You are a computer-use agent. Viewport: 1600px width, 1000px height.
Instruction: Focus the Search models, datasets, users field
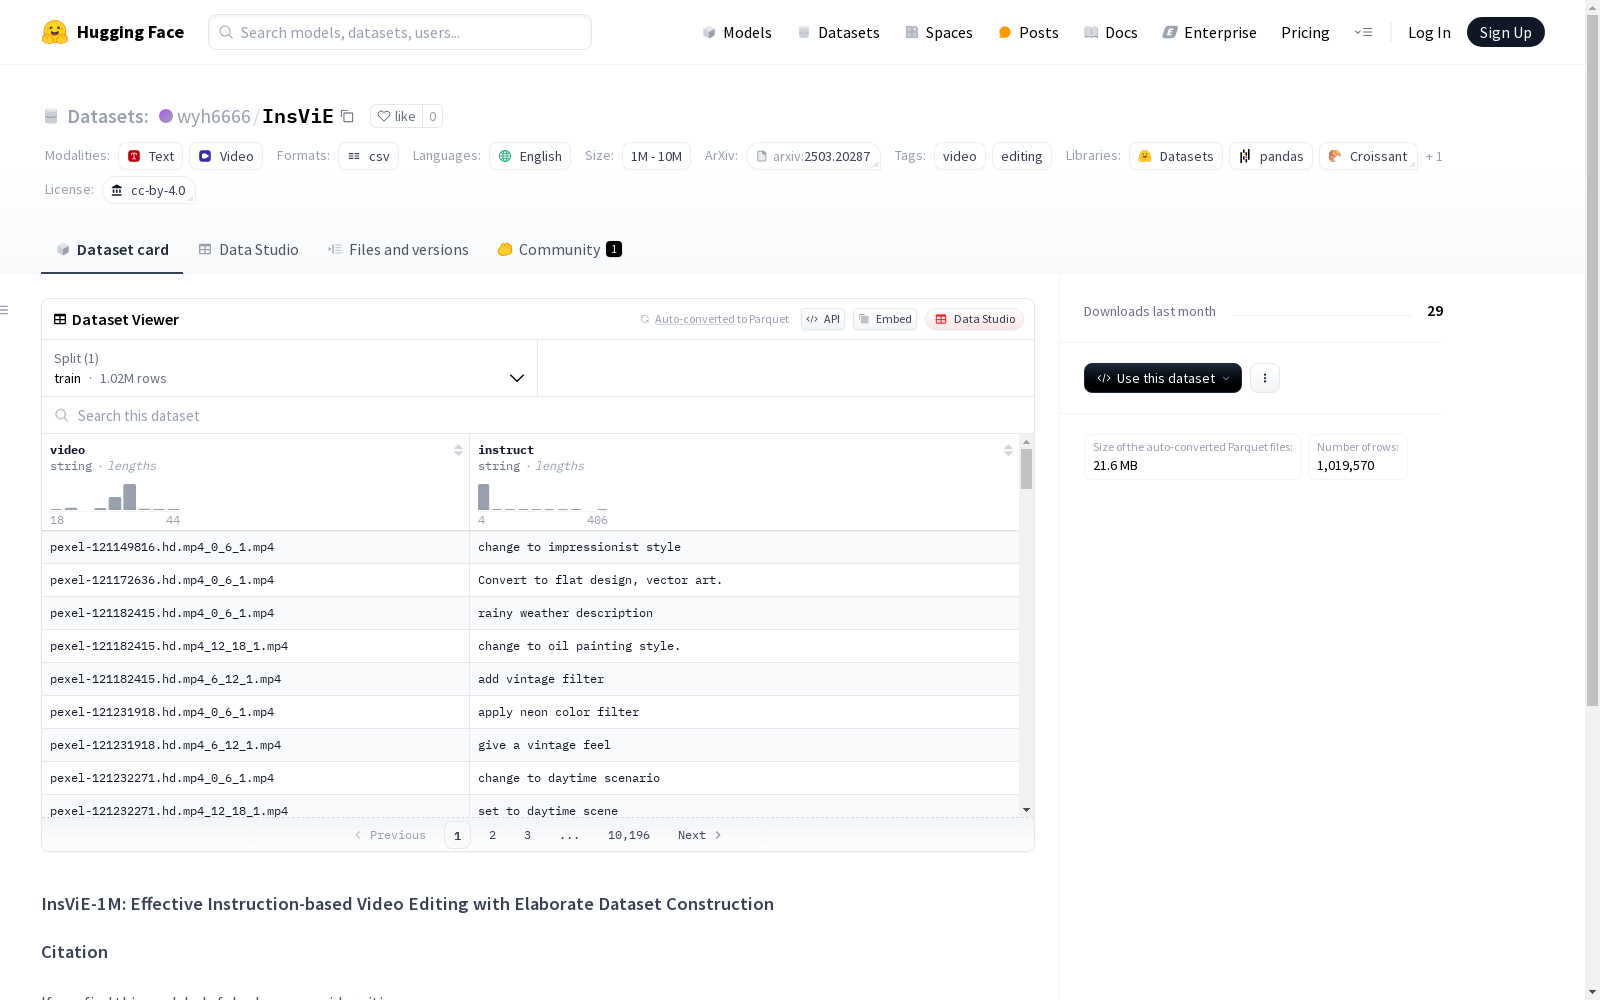click(x=400, y=32)
